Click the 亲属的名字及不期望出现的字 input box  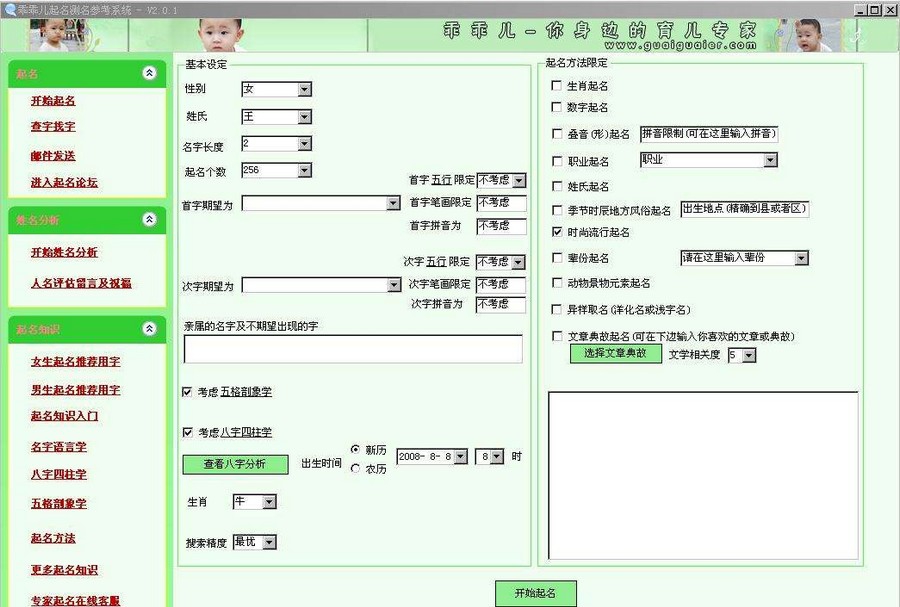pos(352,349)
